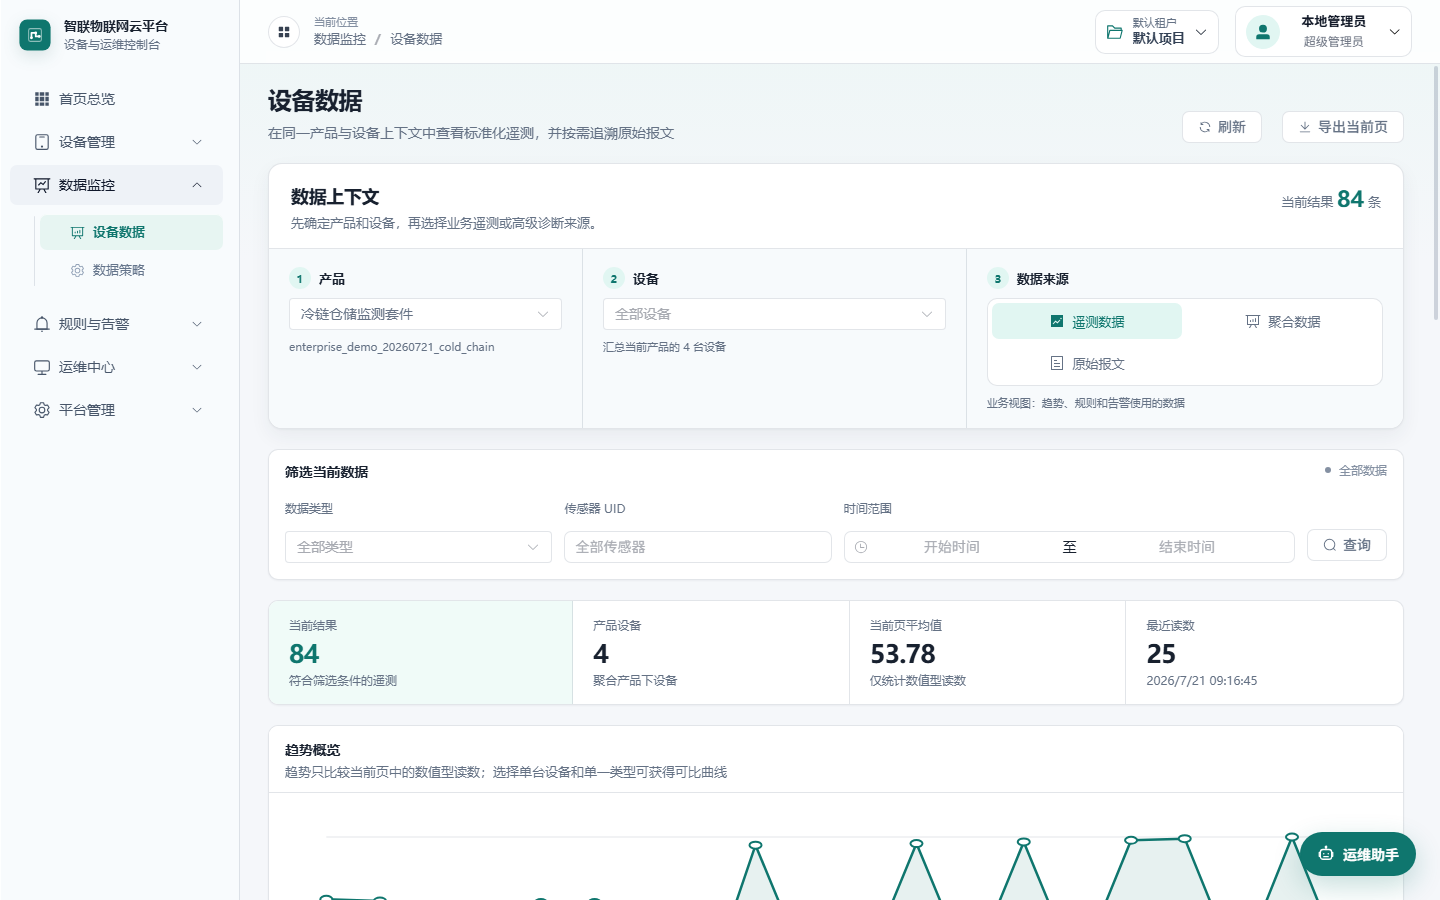Viewport: 1440px width, 900px height.
Task: Click the 结束时间 input
Action: [x=1187, y=547]
